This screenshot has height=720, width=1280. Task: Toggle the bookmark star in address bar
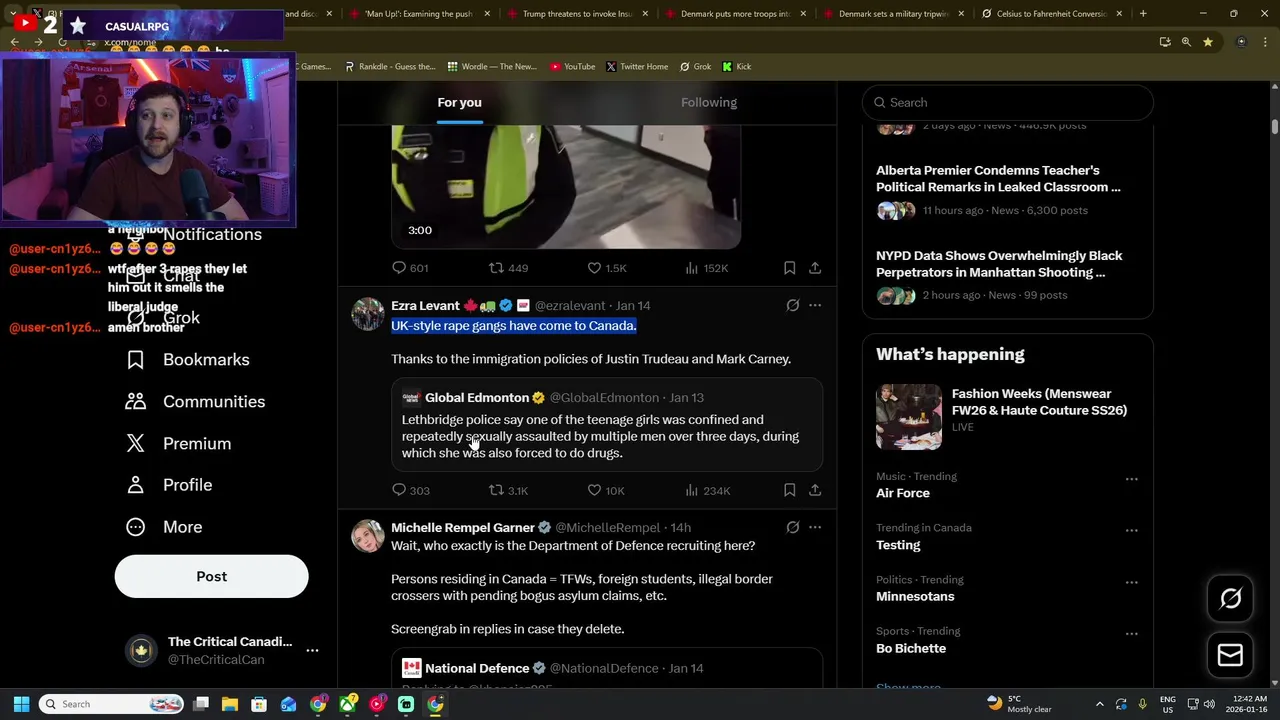coord(1208,42)
